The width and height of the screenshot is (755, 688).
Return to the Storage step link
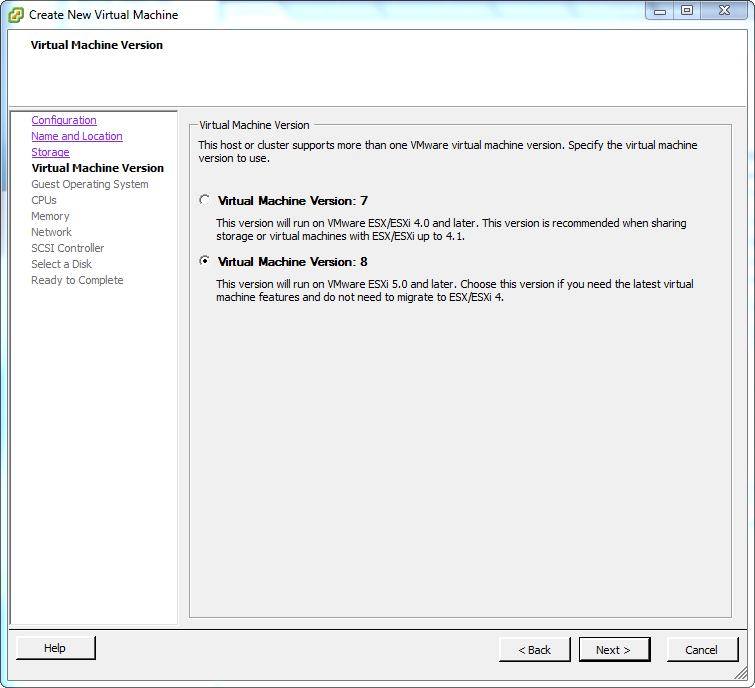[x=50, y=152]
